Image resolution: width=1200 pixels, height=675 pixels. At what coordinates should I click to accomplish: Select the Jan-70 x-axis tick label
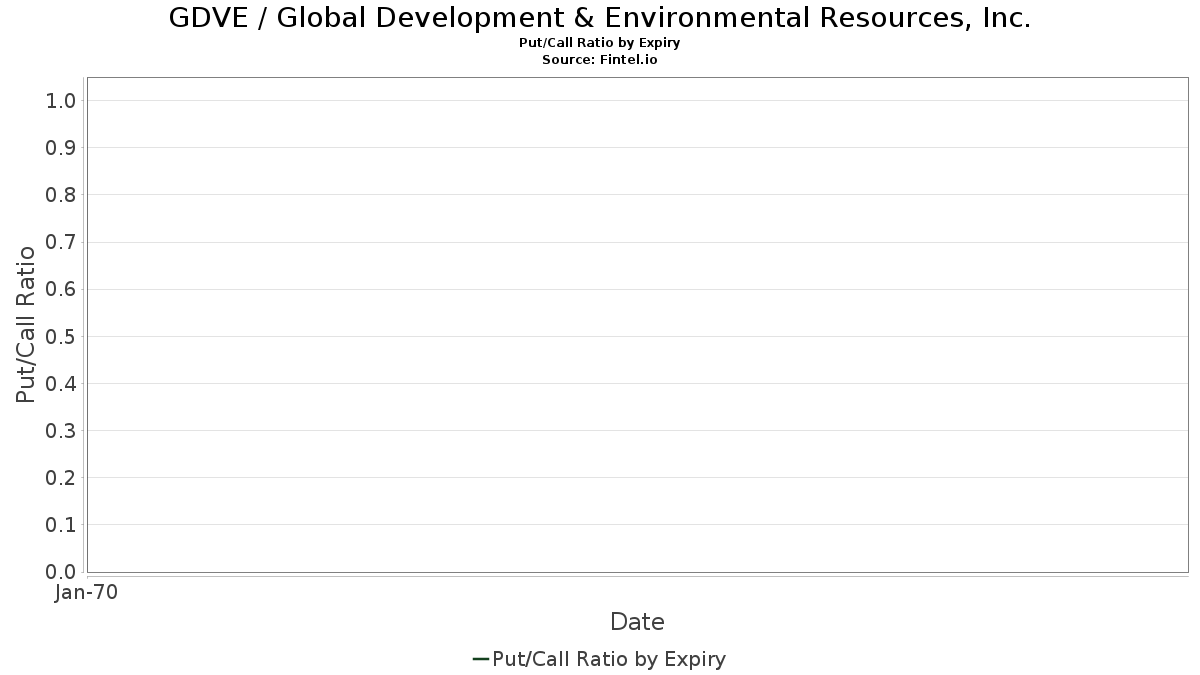click(x=86, y=593)
